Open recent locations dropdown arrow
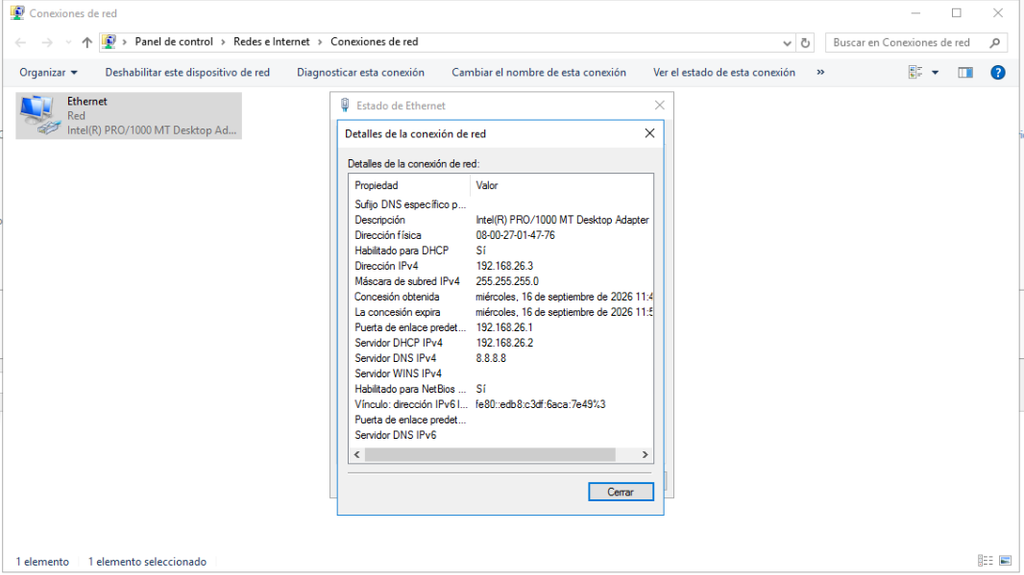This screenshot has width=1024, height=575. [x=69, y=42]
